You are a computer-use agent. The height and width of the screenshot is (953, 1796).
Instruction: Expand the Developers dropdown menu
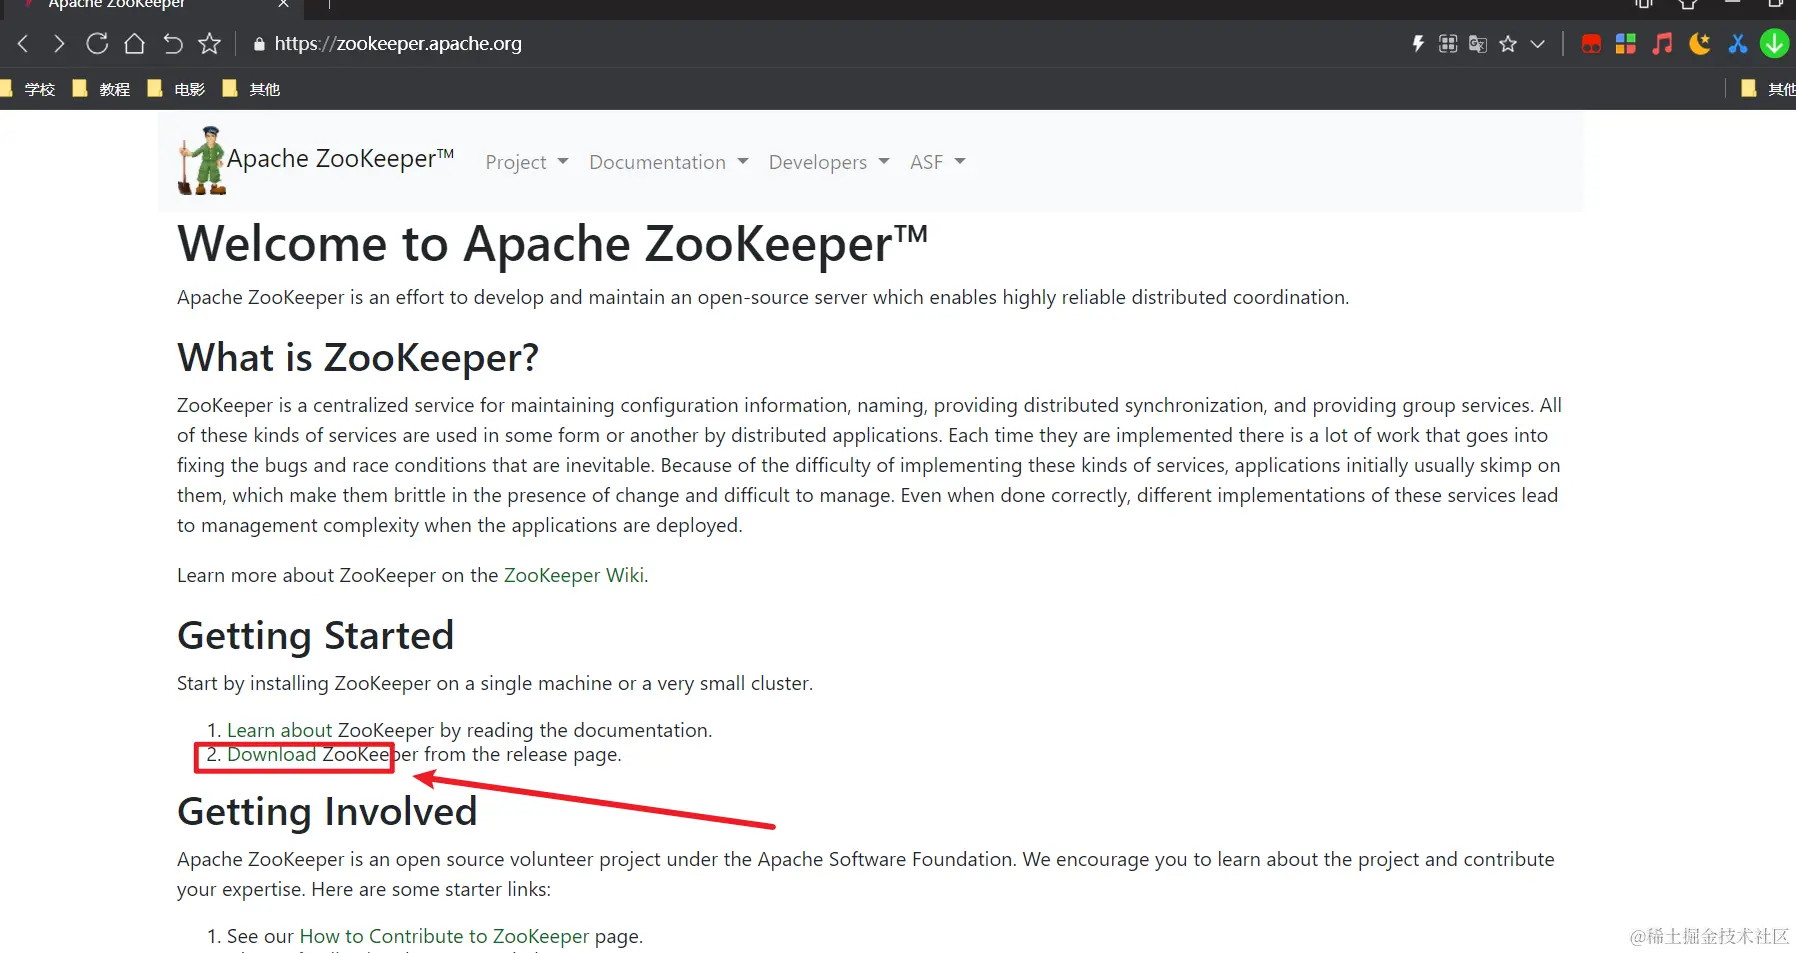pos(829,162)
